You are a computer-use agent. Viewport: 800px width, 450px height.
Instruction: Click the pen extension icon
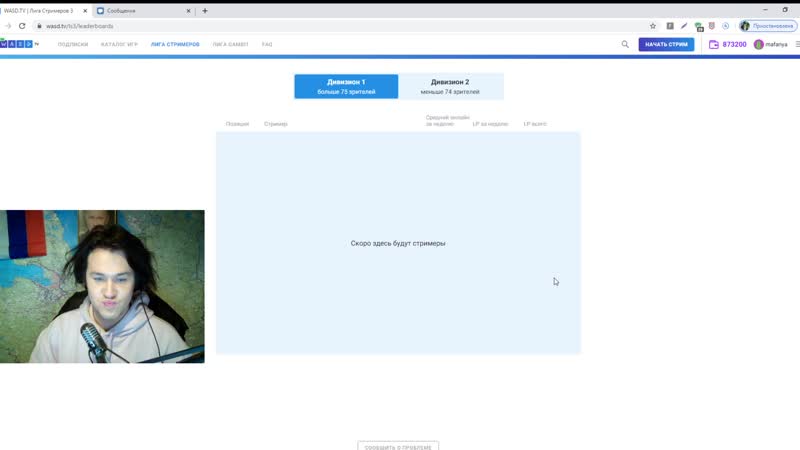pos(684,26)
